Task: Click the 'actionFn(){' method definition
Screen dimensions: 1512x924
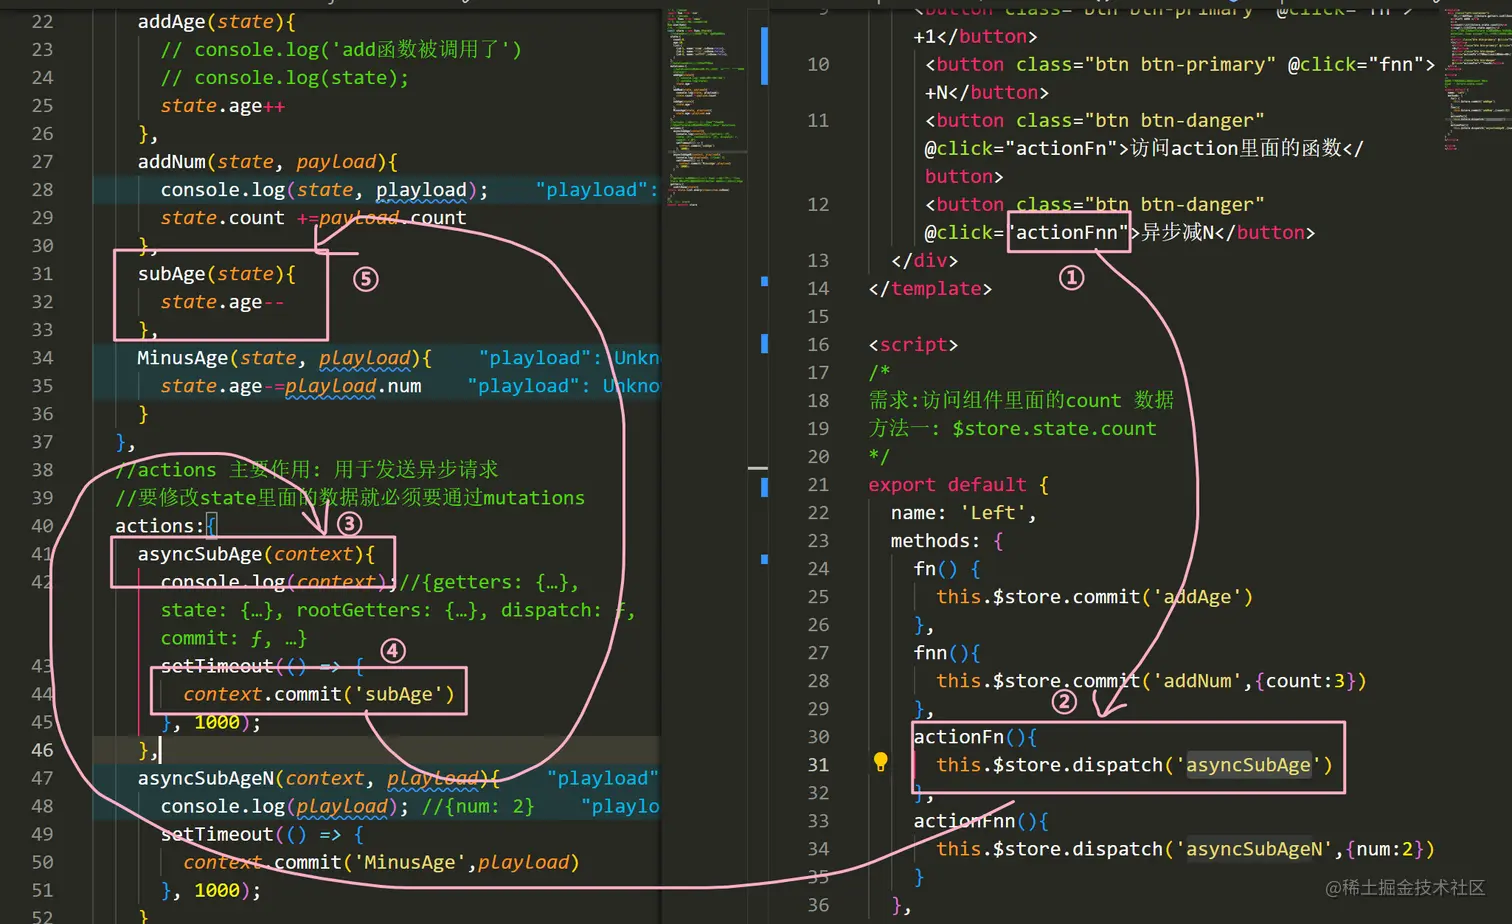Action: pos(975,737)
